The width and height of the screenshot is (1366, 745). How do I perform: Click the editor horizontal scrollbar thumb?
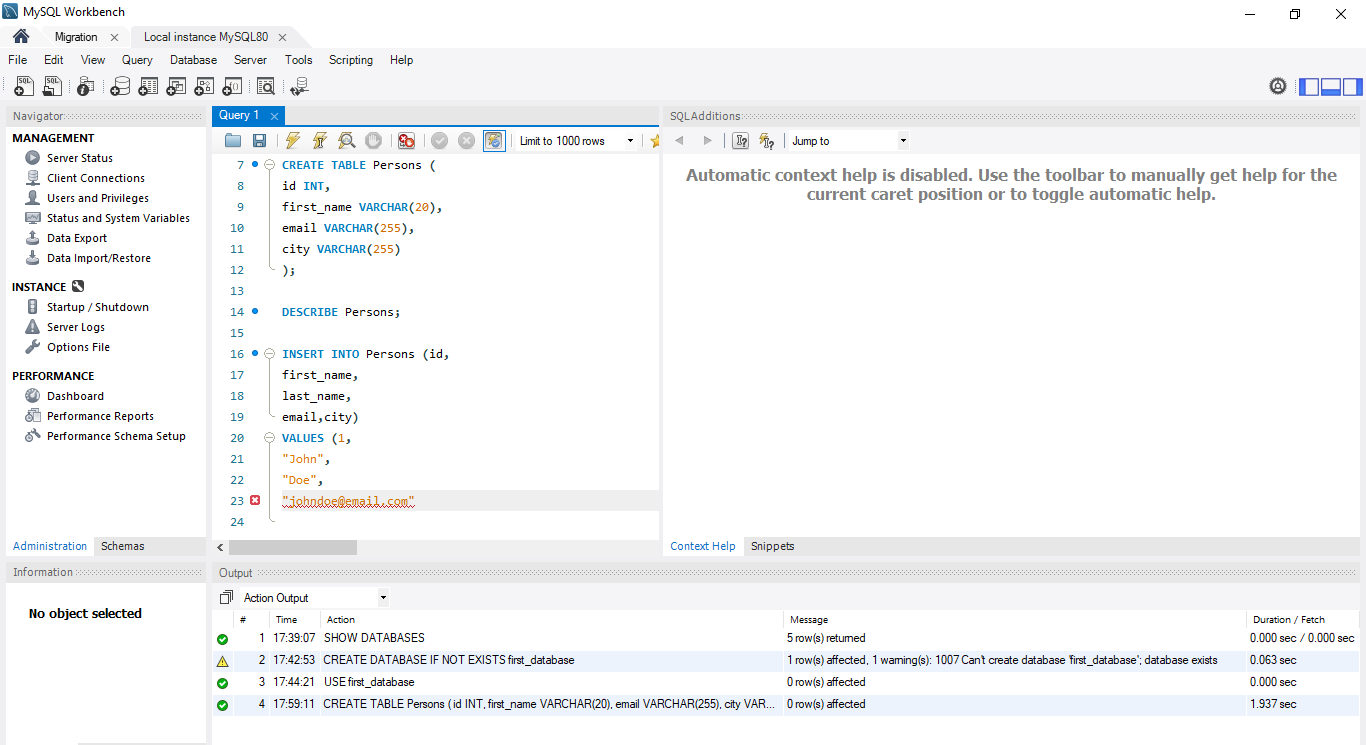292,547
